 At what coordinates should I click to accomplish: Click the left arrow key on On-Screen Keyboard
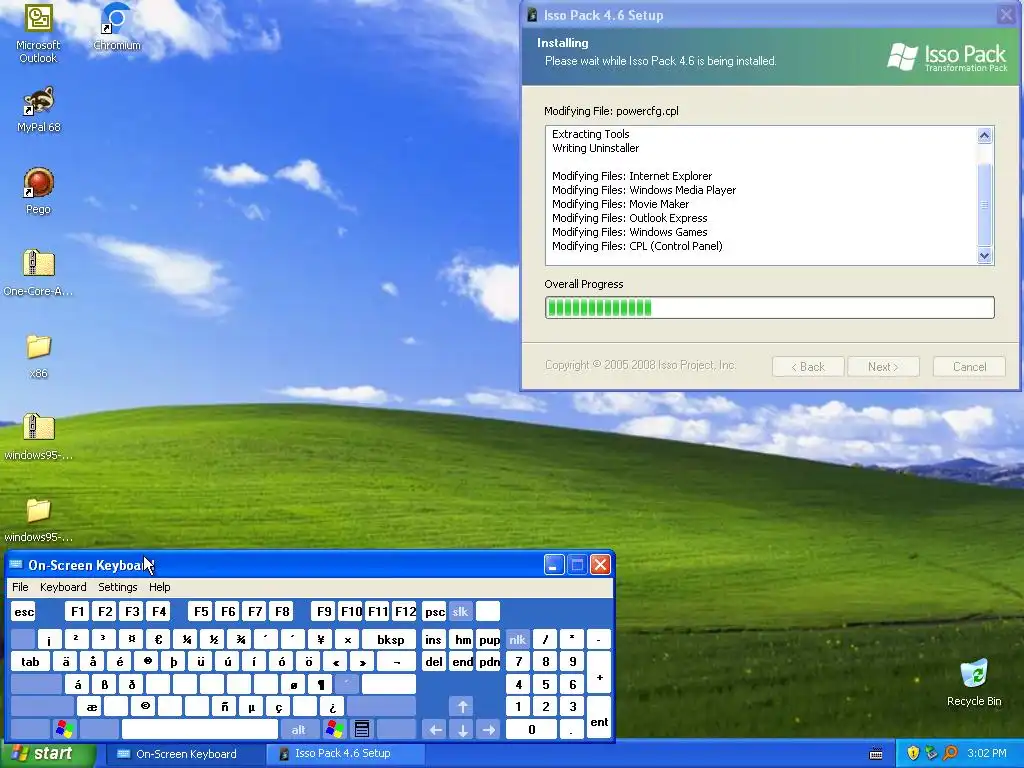point(435,729)
